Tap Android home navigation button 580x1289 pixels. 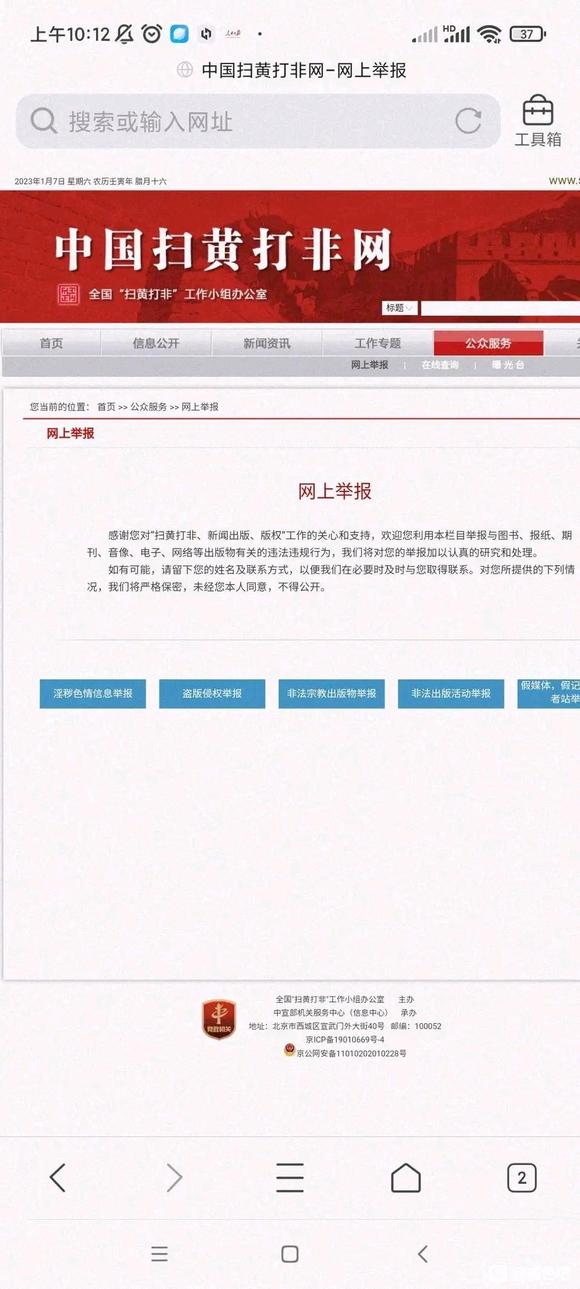pos(290,1253)
